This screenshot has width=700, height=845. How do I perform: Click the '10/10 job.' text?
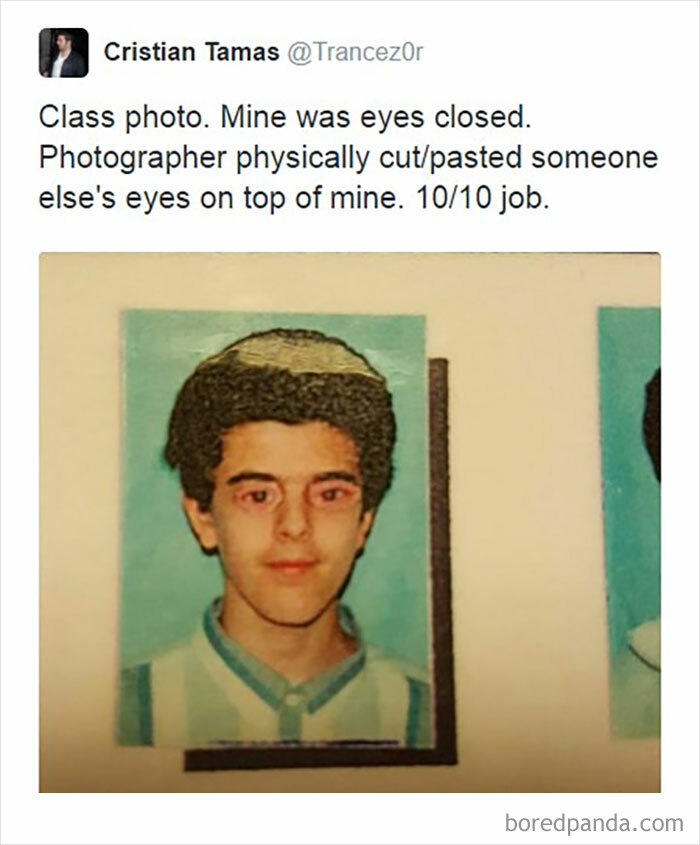coord(483,198)
